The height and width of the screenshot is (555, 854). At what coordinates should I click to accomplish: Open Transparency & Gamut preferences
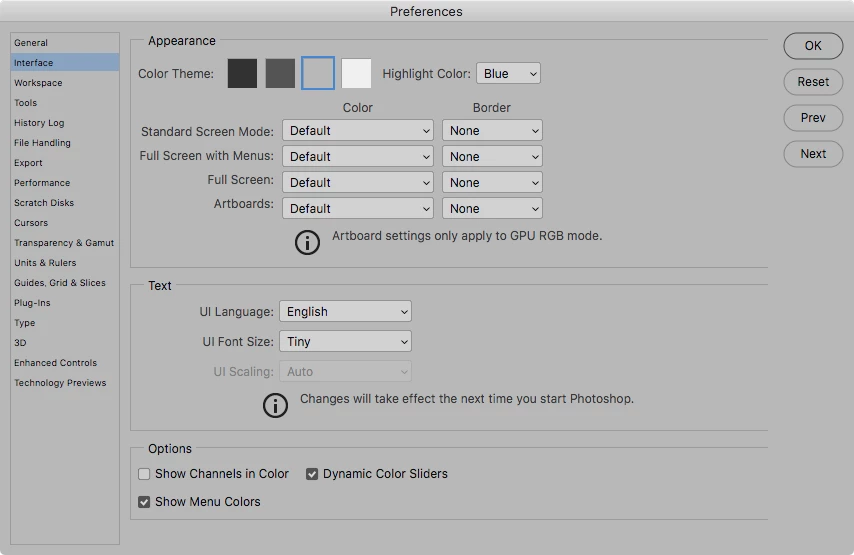coord(65,242)
